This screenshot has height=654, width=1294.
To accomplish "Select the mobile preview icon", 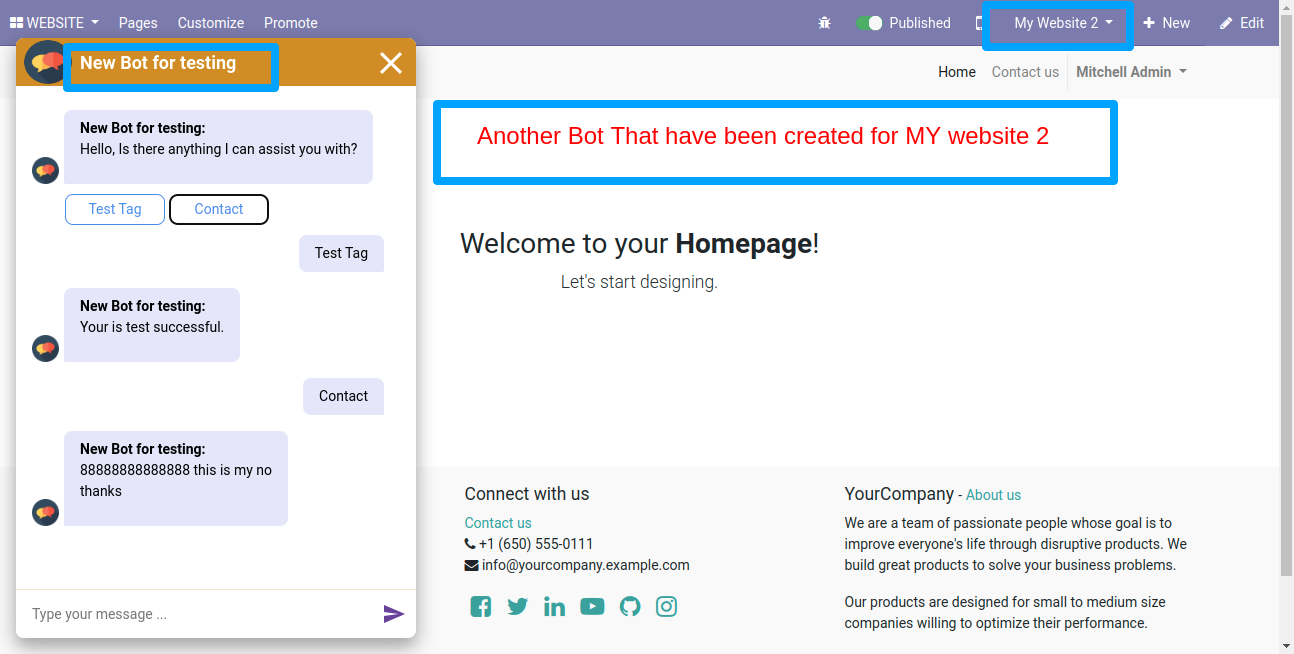I will 981,22.
